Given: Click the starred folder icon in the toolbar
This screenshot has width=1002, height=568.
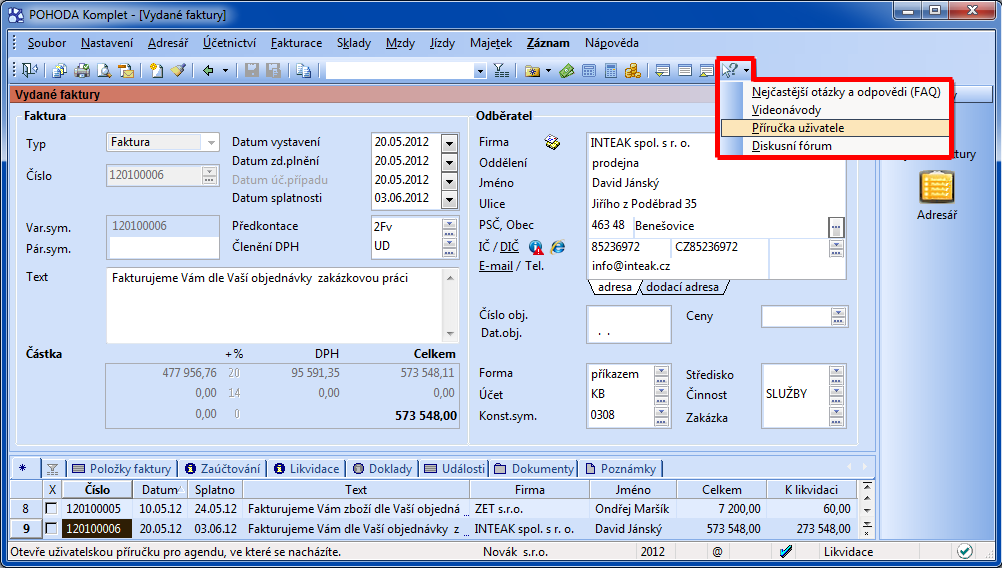Looking at the screenshot, I should [x=532, y=70].
